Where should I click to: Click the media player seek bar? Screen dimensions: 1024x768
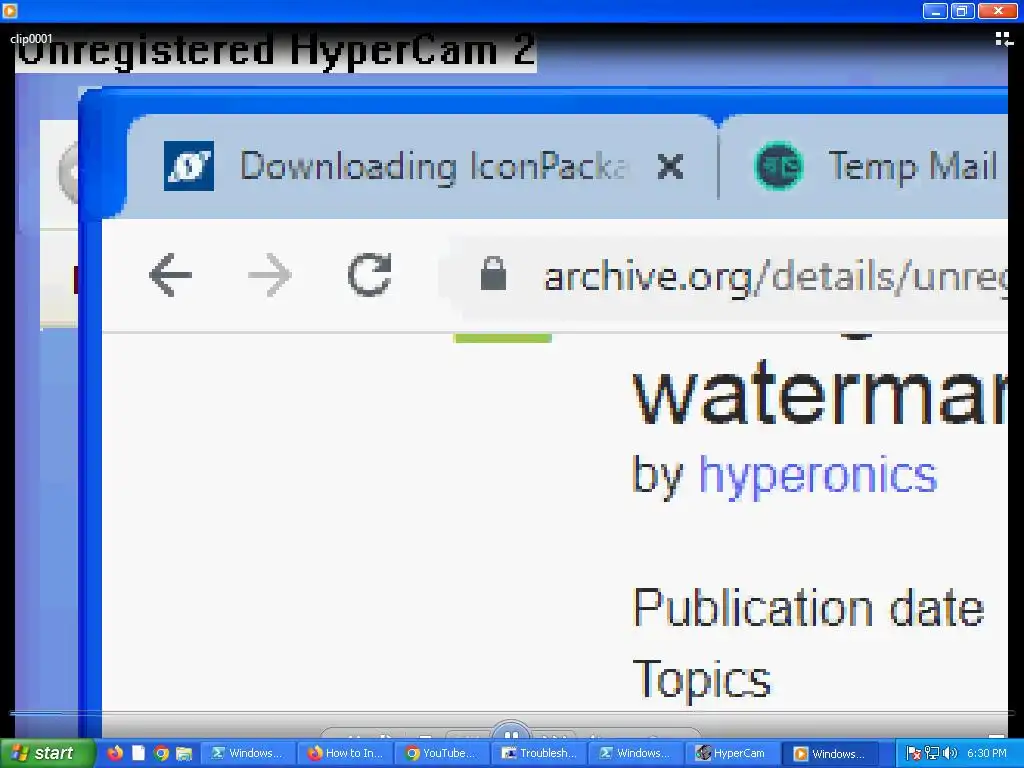tap(512, 713)
